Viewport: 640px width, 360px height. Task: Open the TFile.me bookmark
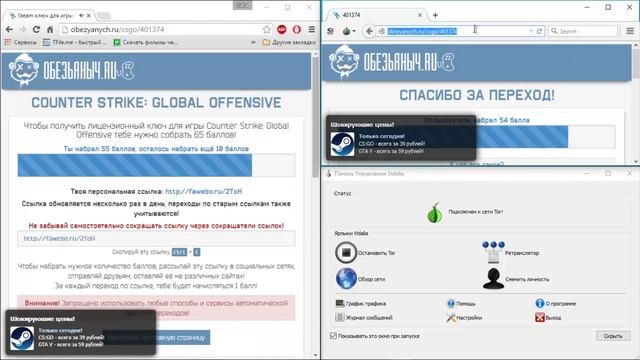point(74,42)
